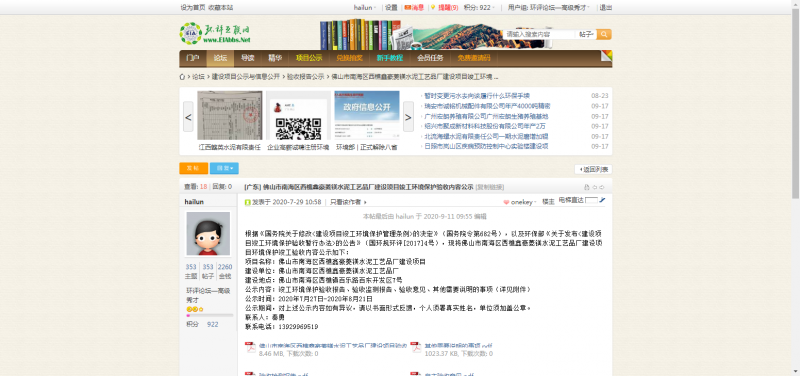Select the 会员任务 navigation tab
800x376 pixels.
430,58
